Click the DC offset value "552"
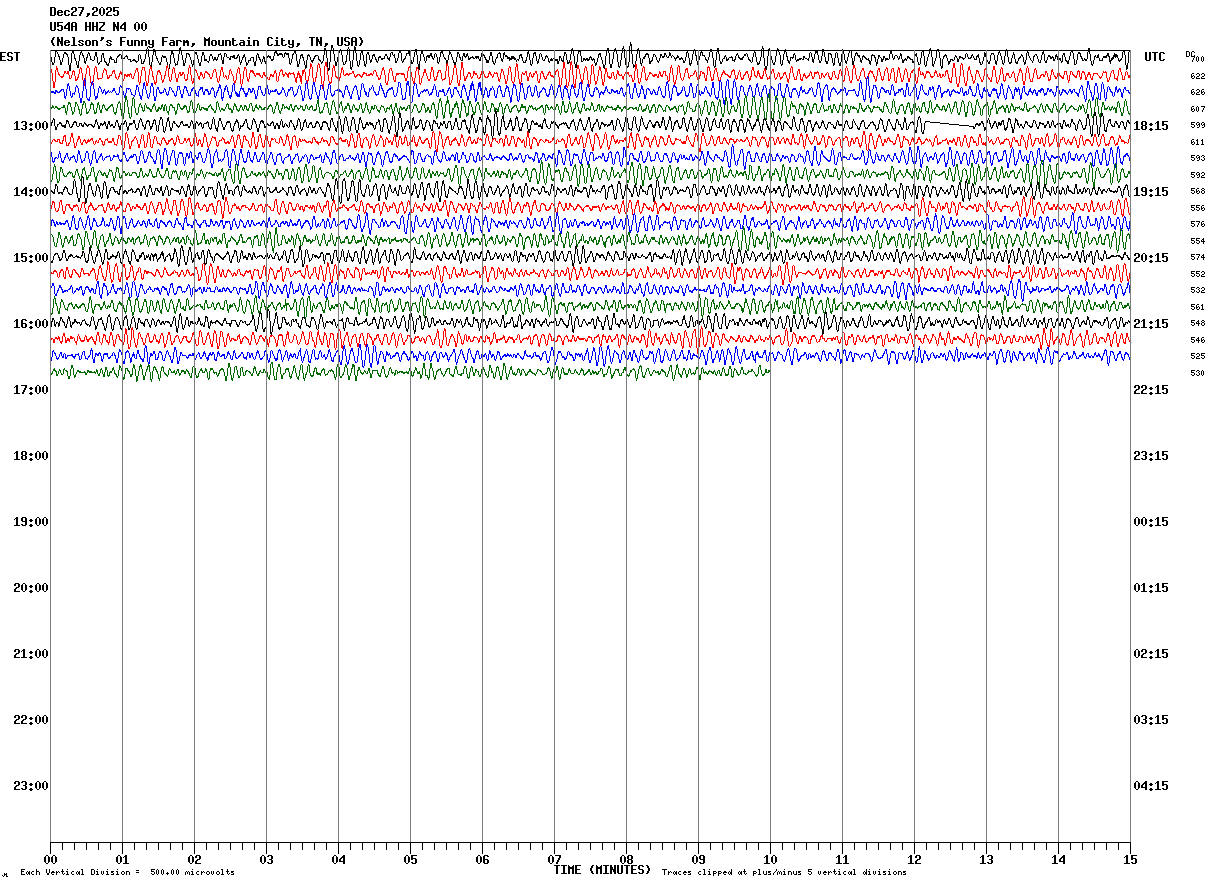 click(x=1197, y=274)
